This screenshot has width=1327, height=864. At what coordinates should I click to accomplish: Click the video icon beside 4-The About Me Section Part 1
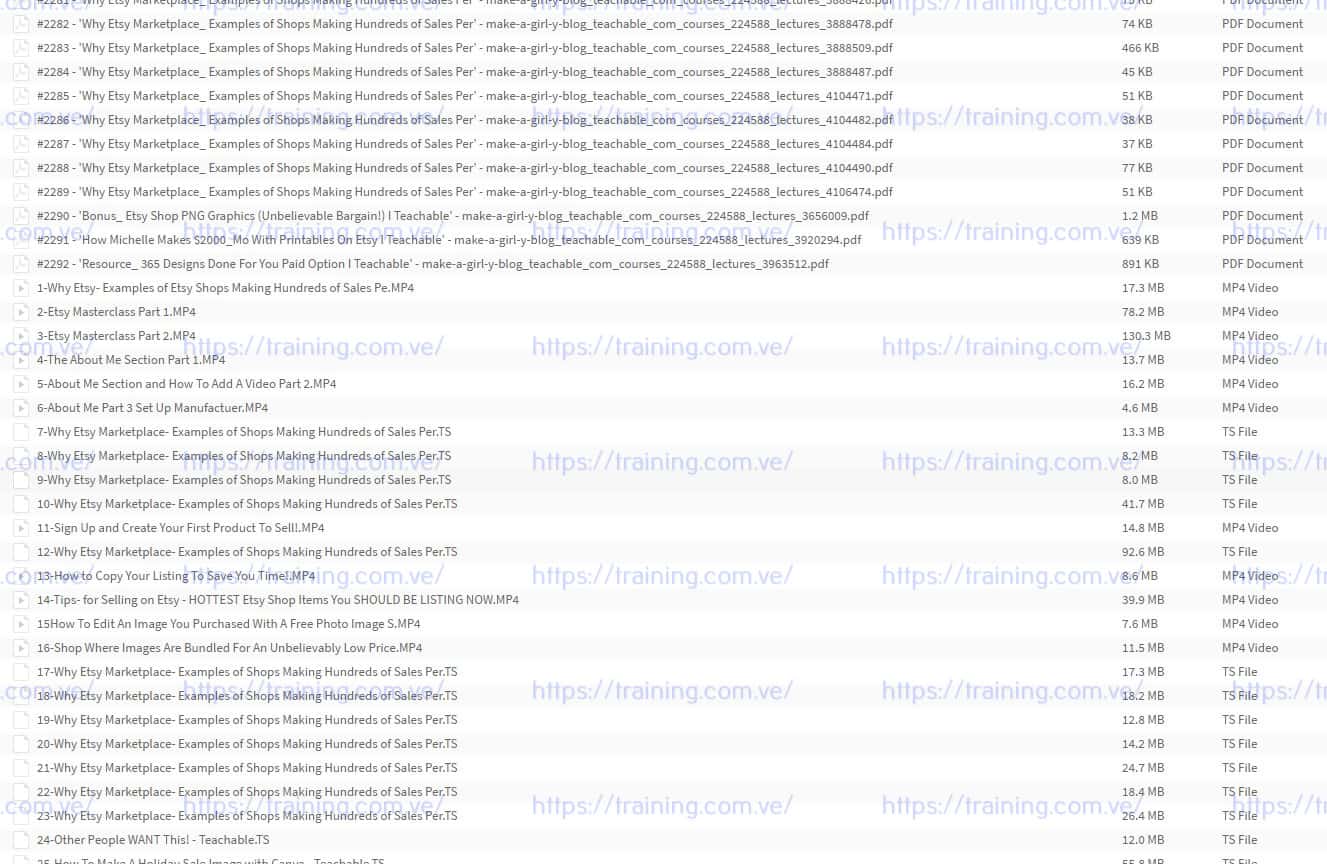tap(20, 360)
